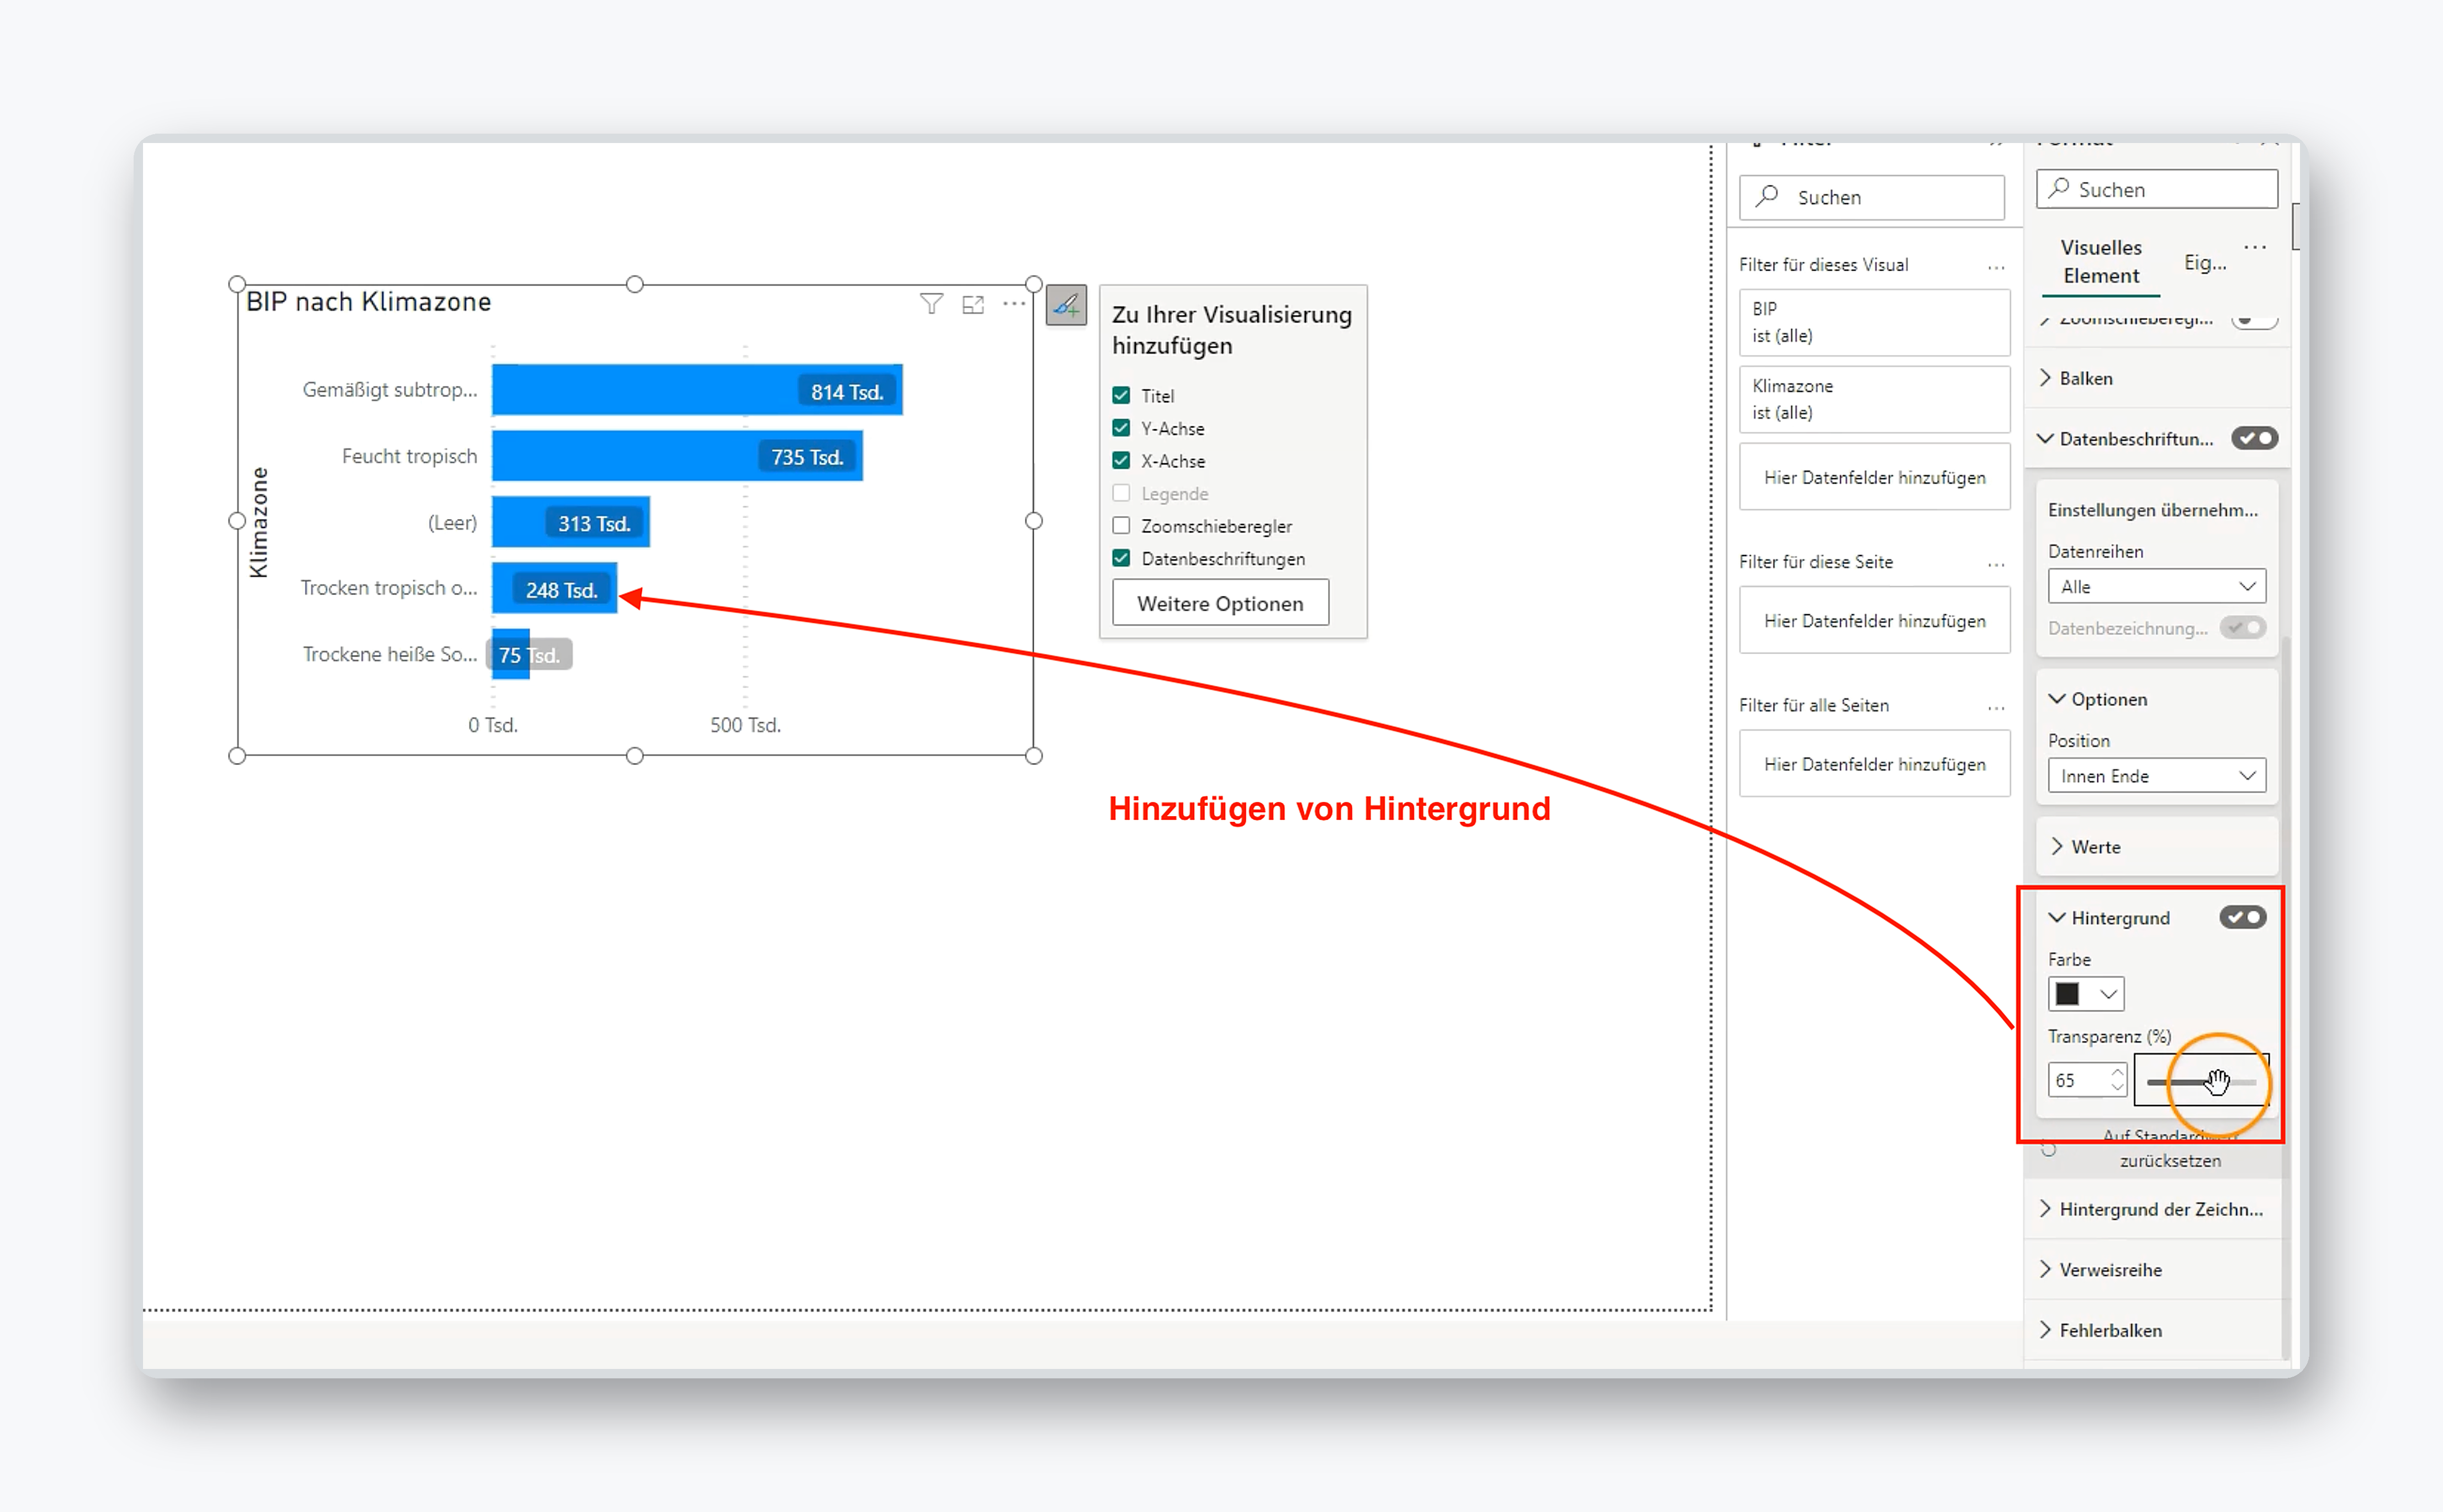
Task: Click 'Hier Datenfelder hinzufügen' under visual filters
Action: pyautogui.click(x=1874, y=477)
